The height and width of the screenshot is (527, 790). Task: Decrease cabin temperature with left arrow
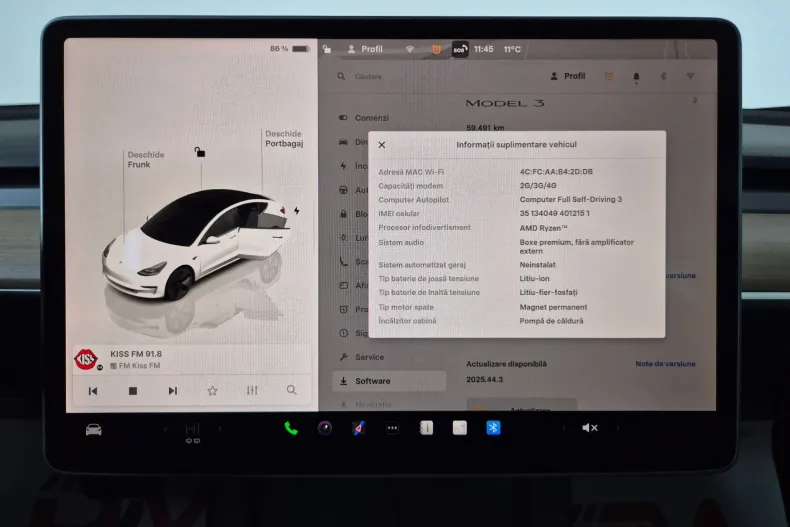click(165, 429)
